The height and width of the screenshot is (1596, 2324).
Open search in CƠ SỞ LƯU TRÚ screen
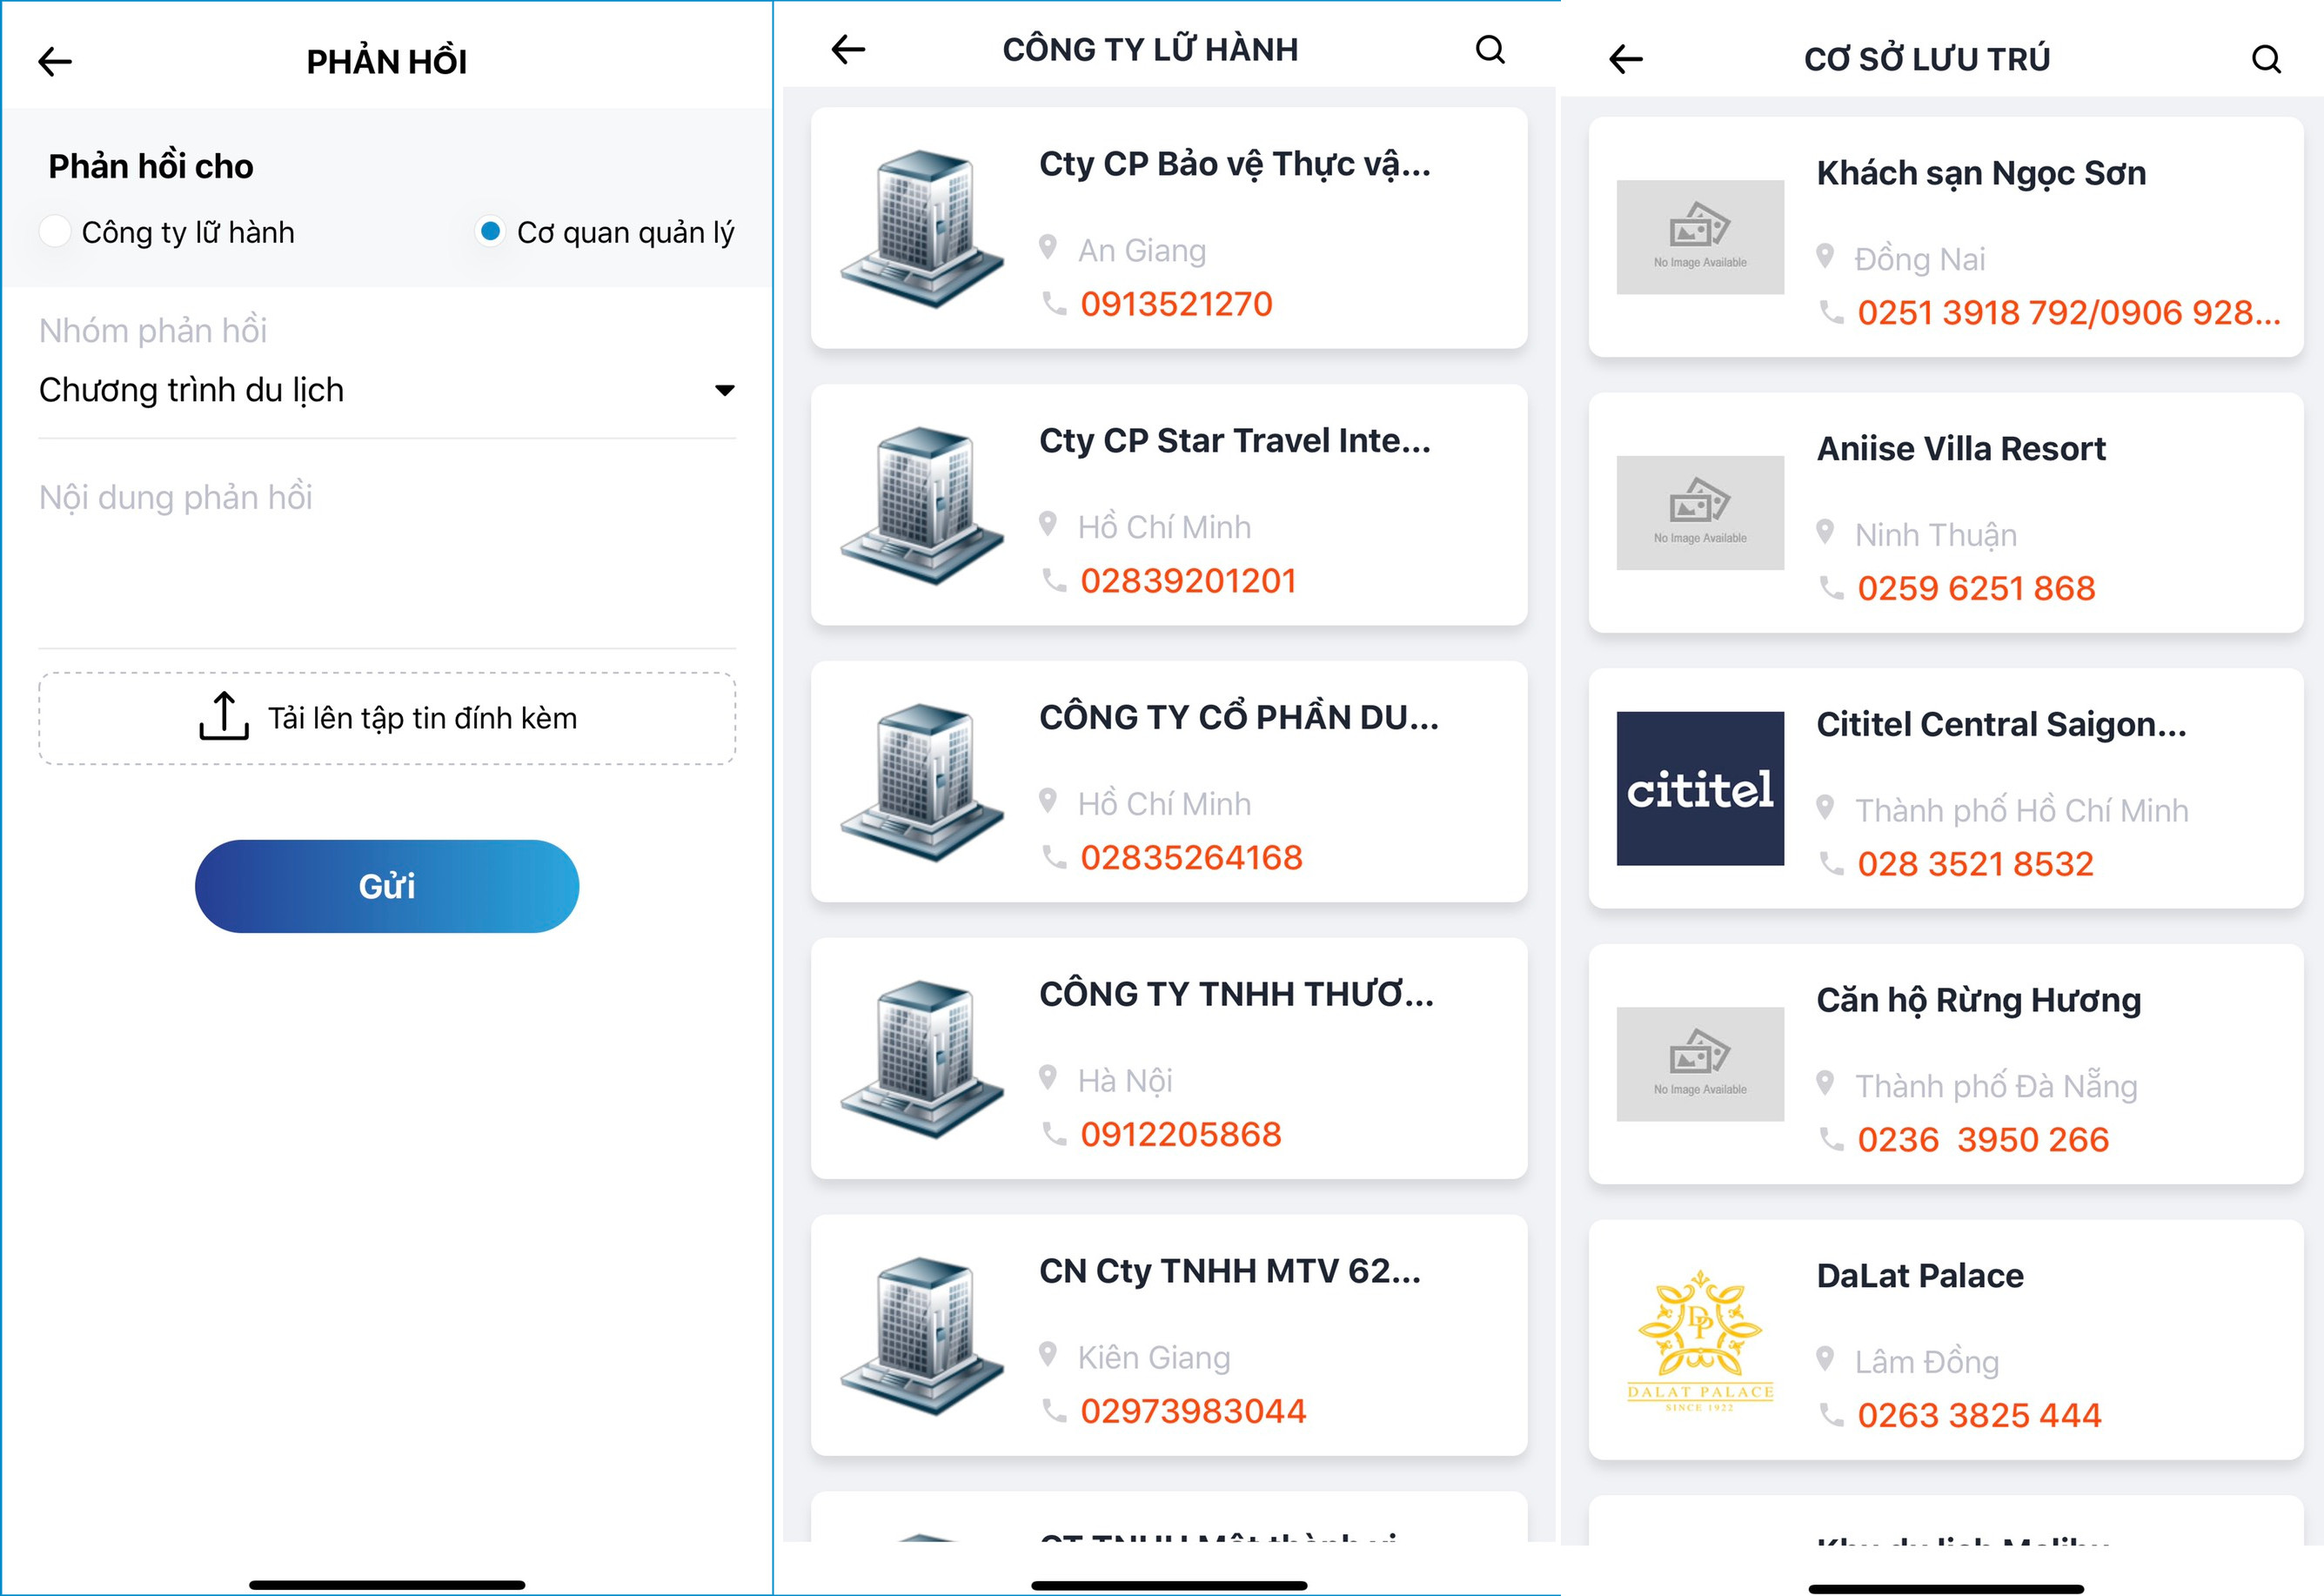2266,59
